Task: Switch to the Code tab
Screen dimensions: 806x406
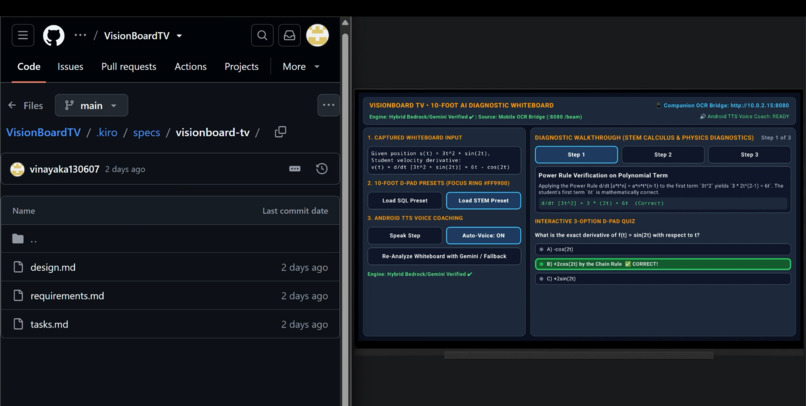Action: coord(29,67)
